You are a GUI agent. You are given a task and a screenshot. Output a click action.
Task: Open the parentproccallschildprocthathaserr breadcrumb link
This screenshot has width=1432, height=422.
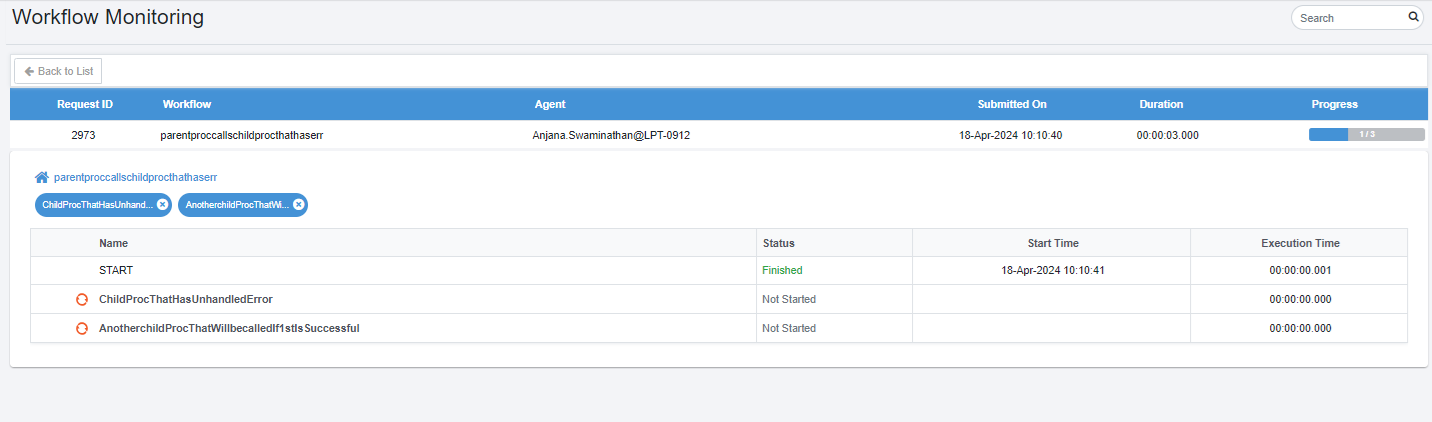pyautogui.click(x=135, y=177)
